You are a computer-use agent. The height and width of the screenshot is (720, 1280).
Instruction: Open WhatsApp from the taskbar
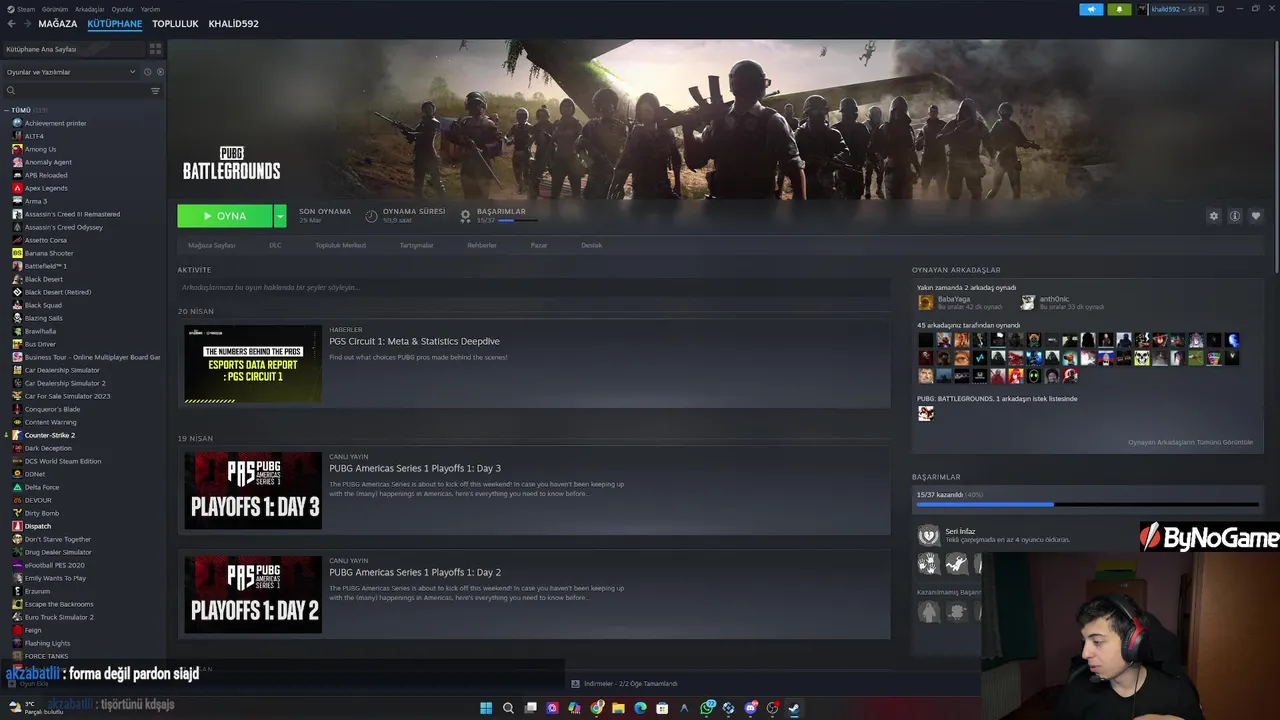pyautogui.click(x=707, y=708)
